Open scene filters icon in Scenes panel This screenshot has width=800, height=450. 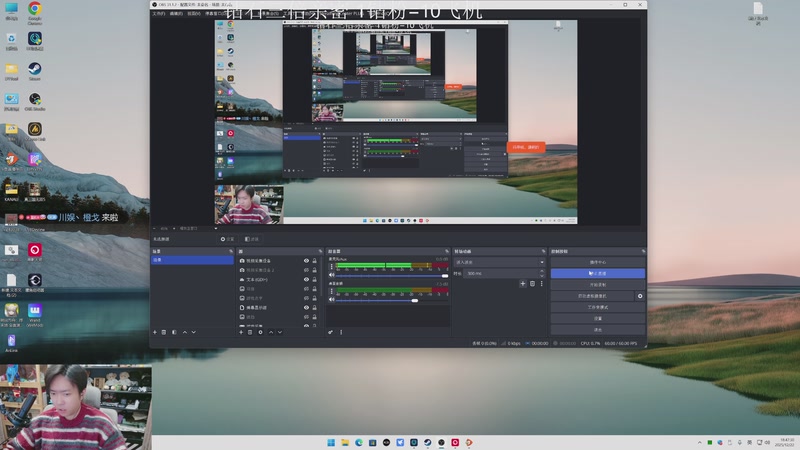pos(174,332)
